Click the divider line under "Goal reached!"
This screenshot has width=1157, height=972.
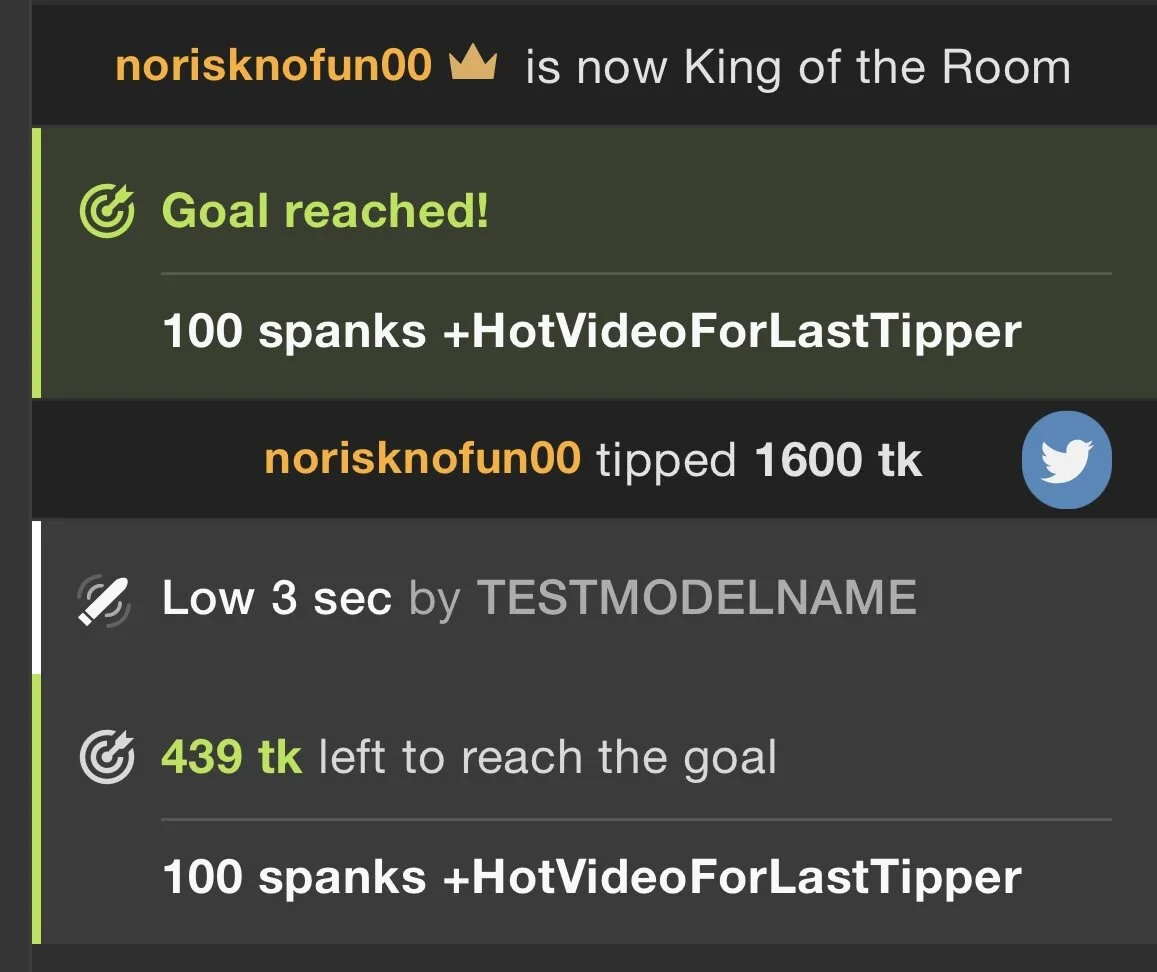click(x=636, y=273)
